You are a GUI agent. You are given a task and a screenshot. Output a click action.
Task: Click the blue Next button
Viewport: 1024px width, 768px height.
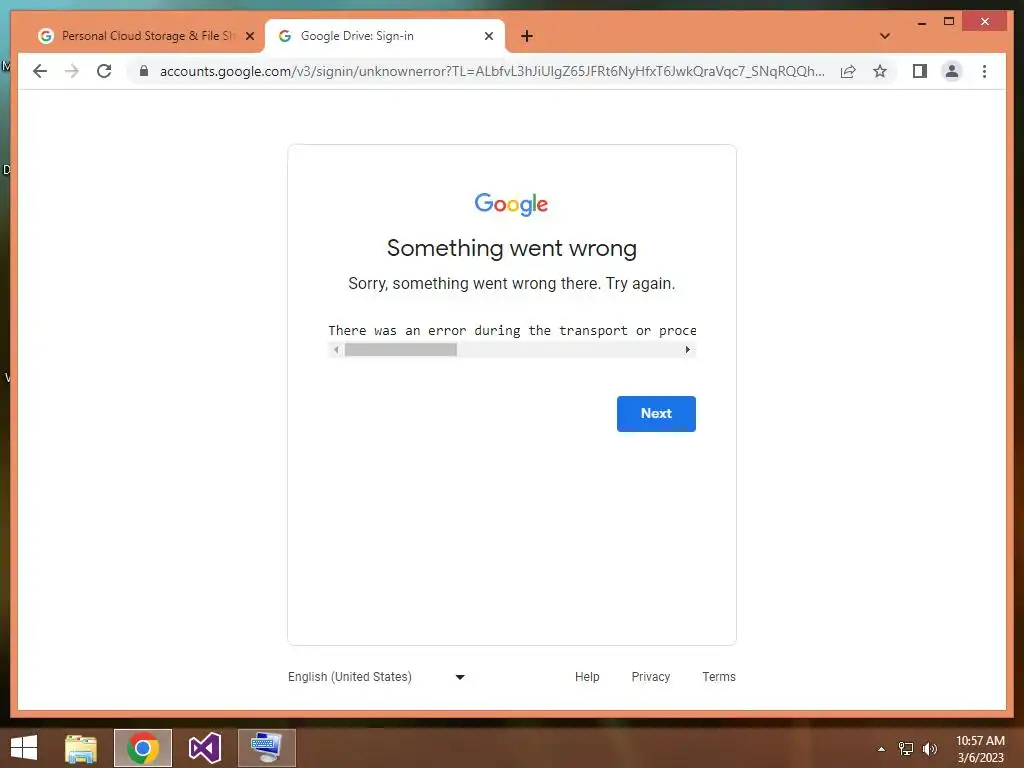point(656,413)
